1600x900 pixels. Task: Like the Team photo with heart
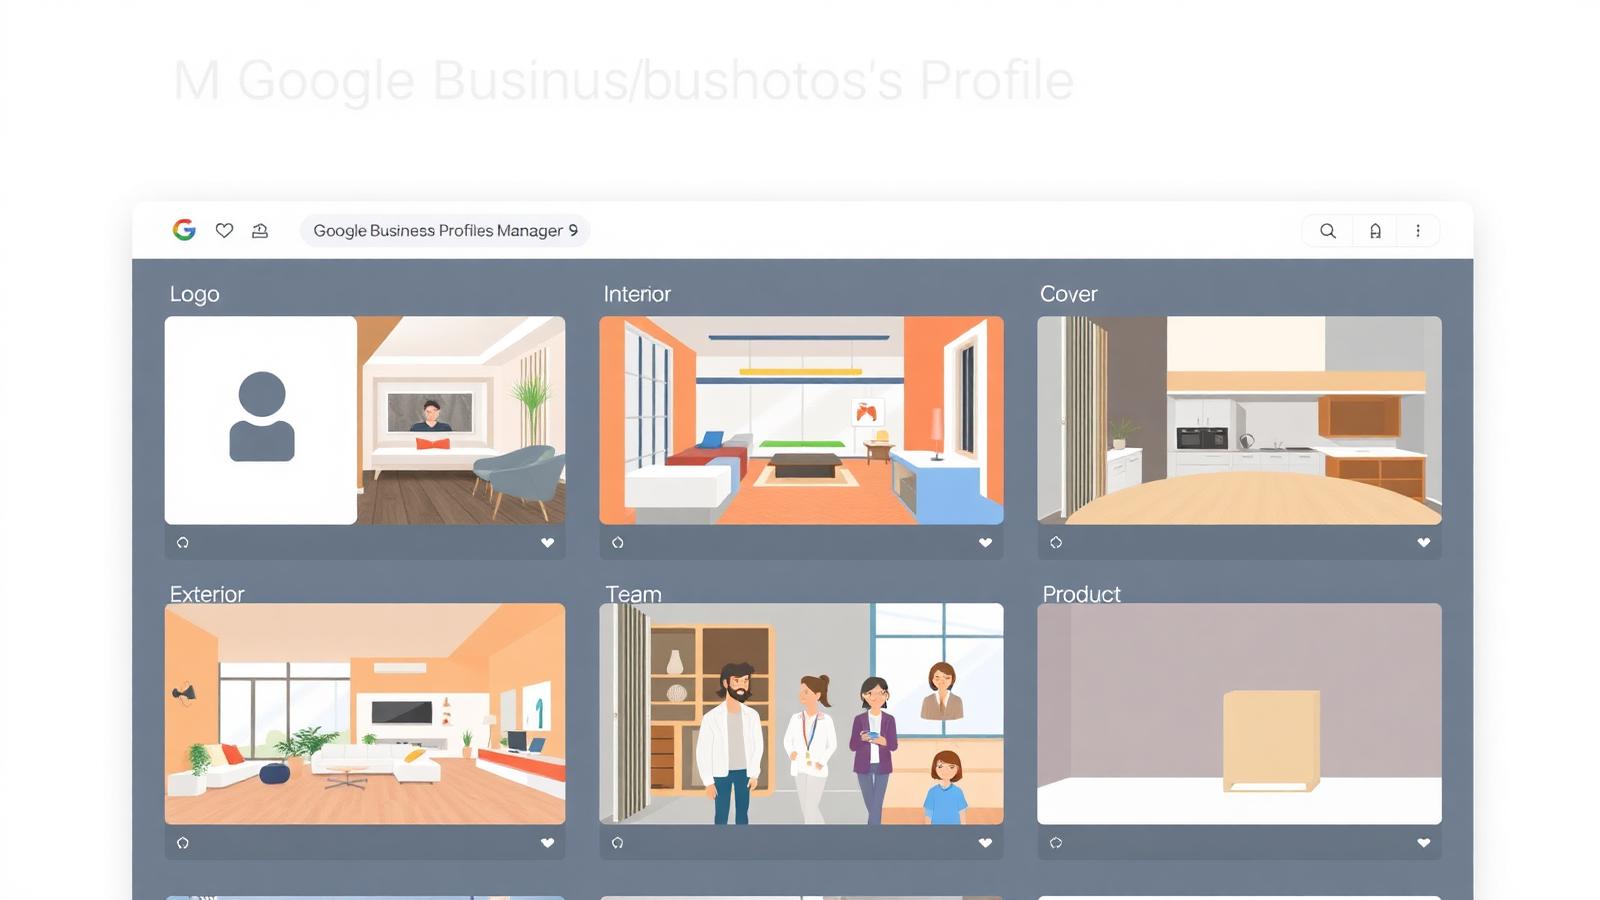985,842
